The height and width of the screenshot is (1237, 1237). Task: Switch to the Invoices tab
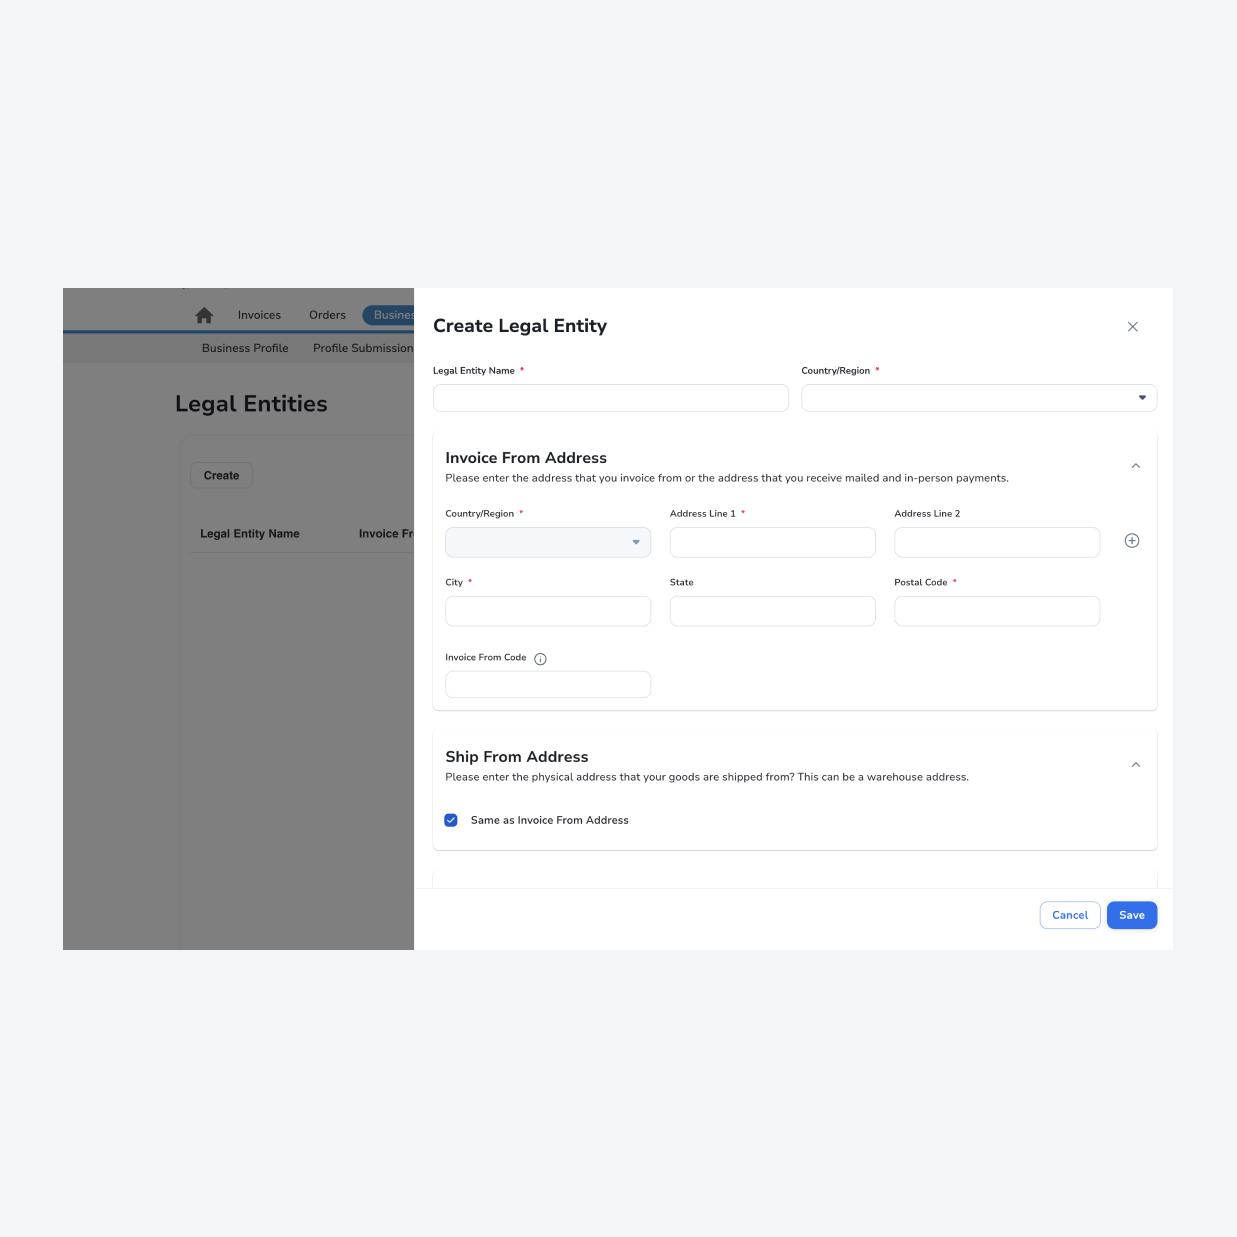pyautogui.click(x=259, y=315)
